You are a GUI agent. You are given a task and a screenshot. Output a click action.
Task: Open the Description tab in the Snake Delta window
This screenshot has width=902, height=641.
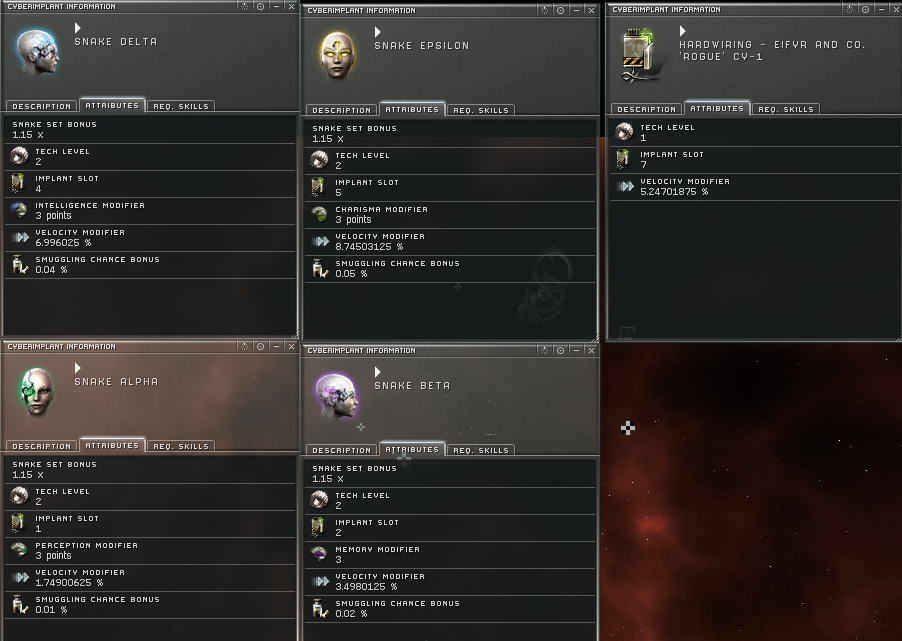click(x=41, y=106)
